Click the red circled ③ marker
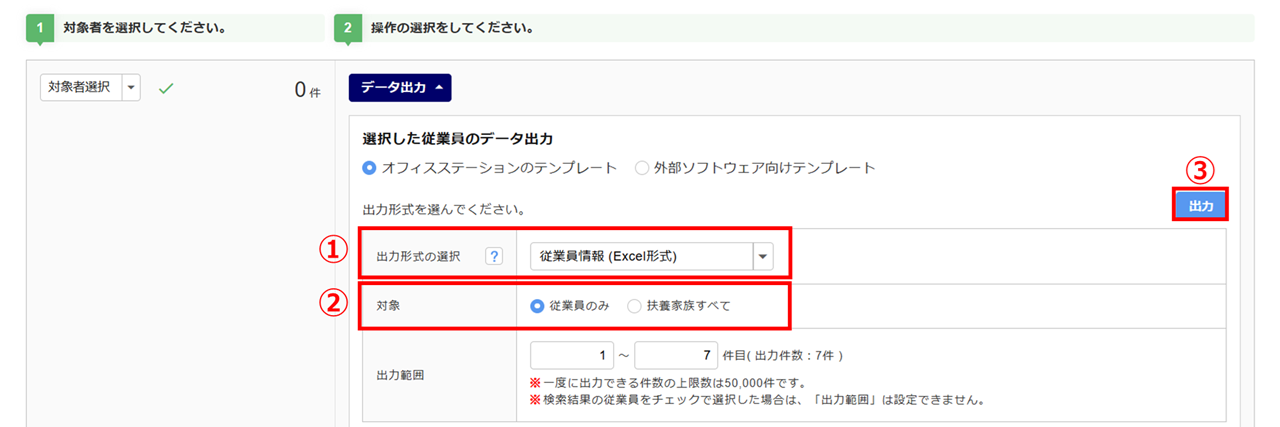 [1200, 170]
